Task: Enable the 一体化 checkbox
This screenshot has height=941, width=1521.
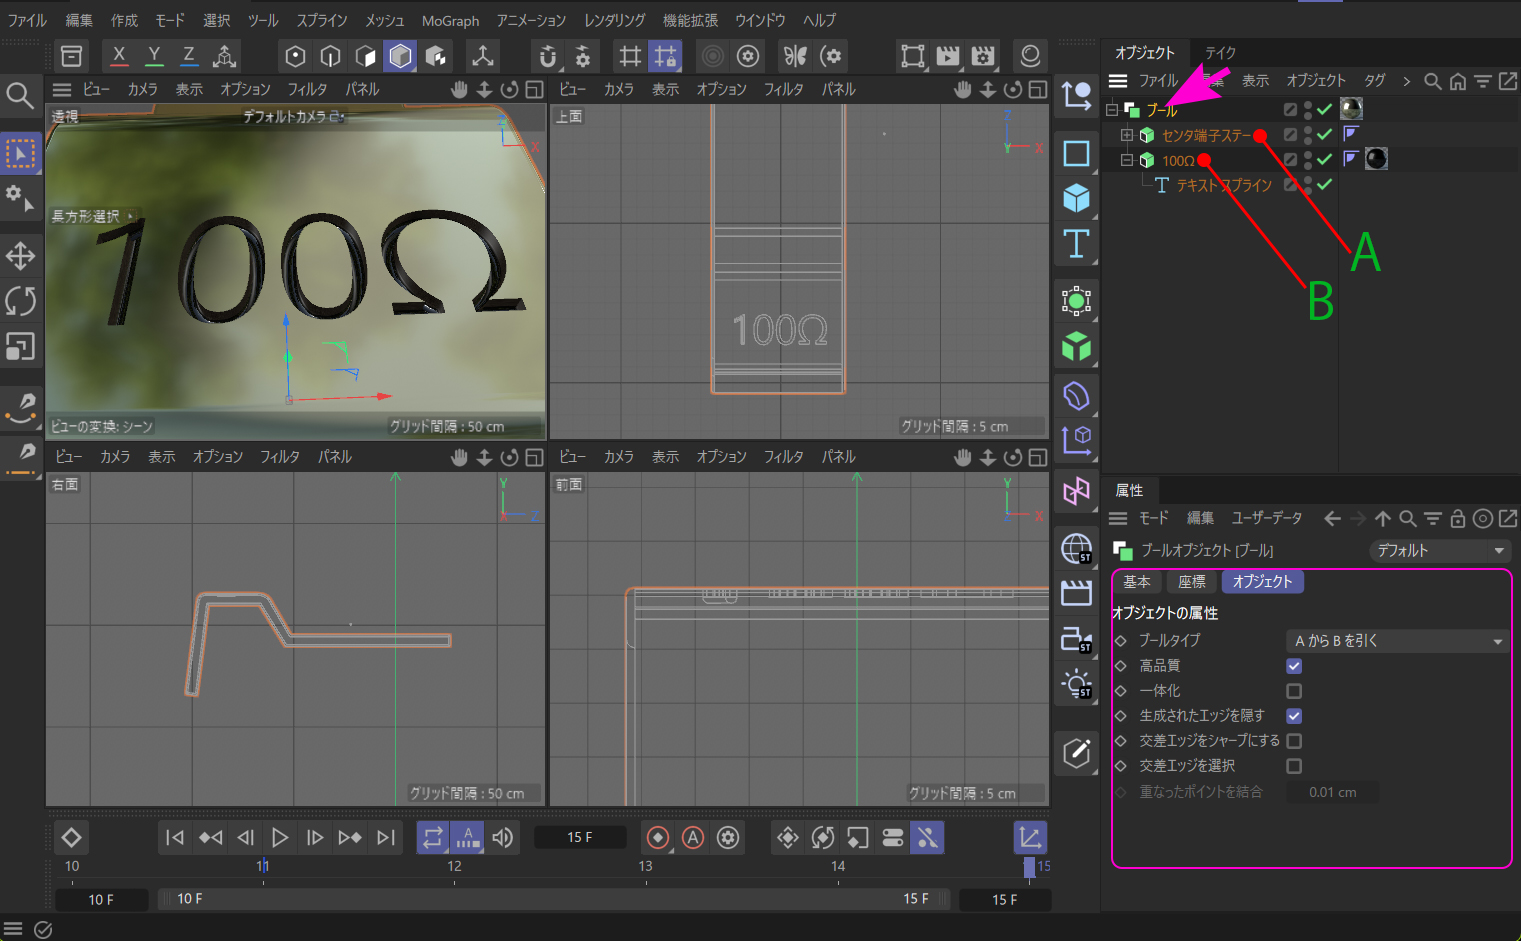Action: (1294, 691)
